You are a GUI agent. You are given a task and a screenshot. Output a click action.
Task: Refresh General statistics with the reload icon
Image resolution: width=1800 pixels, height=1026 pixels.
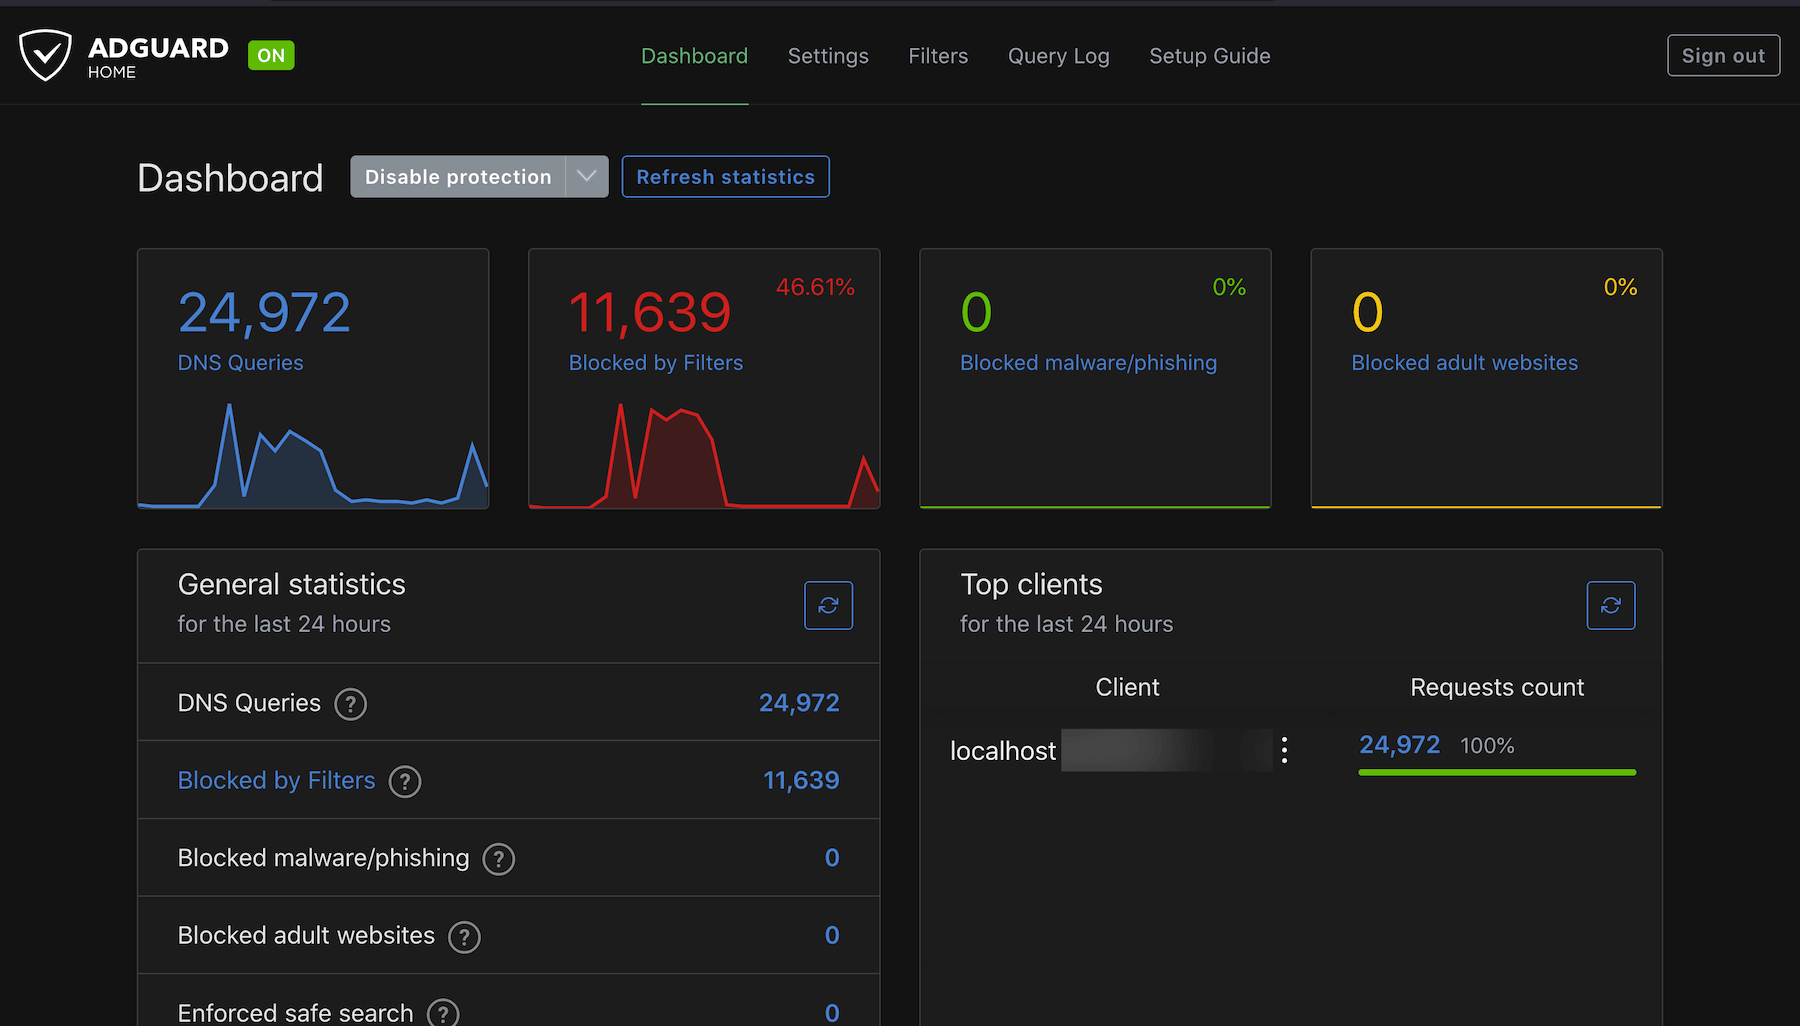(x=828, y=605)
